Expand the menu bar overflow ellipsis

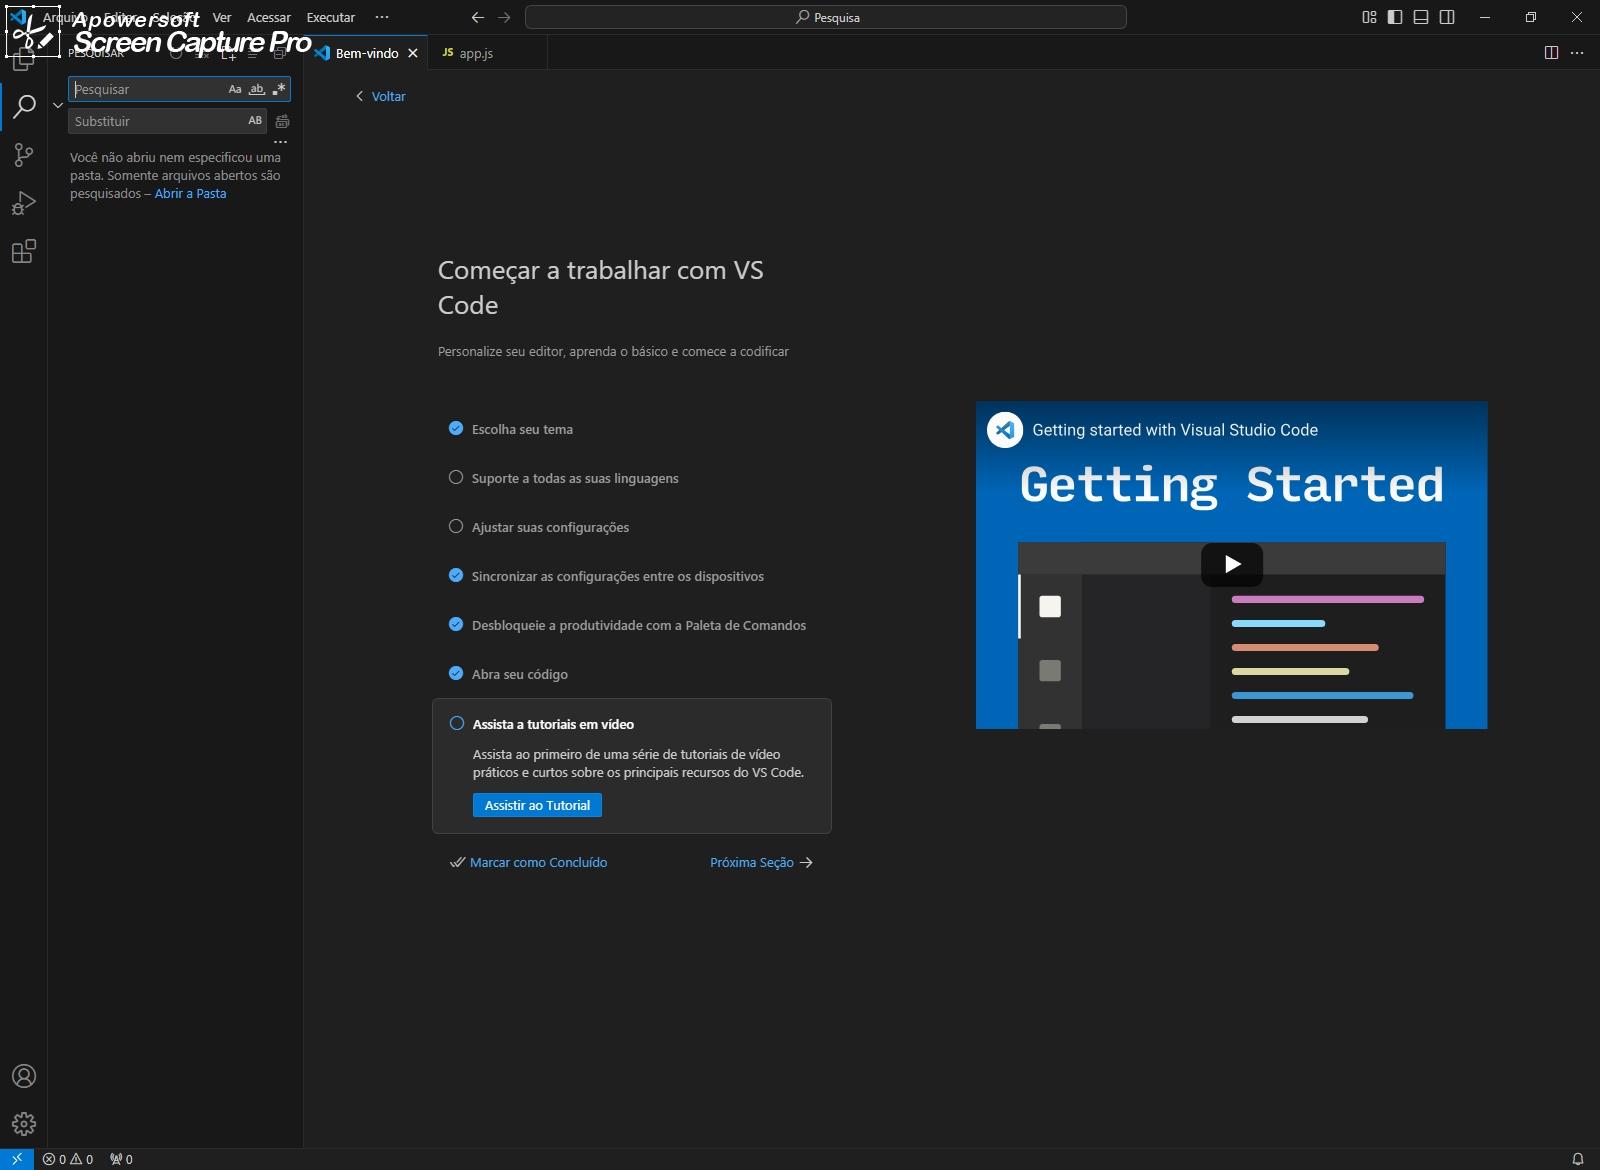(x=382, y=17)
